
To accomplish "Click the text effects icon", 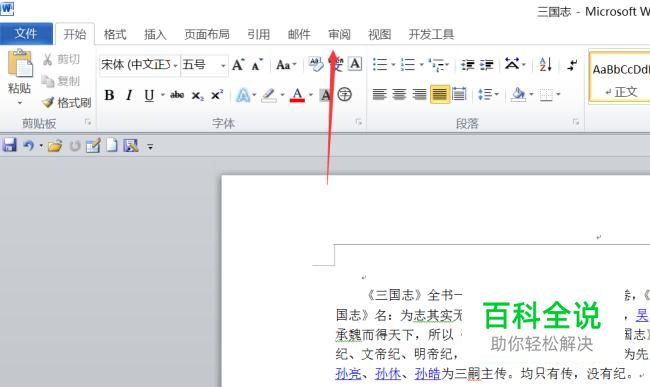I will (243, 95).
